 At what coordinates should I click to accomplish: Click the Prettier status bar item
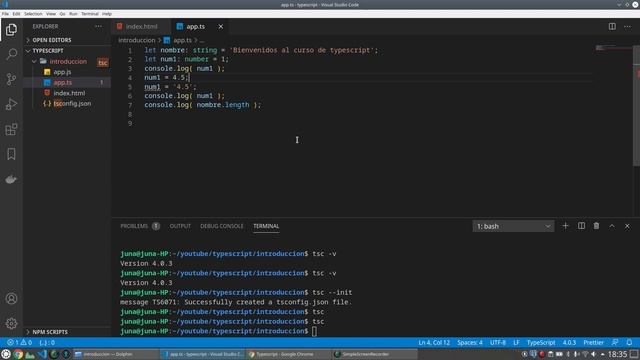point(593,342)
